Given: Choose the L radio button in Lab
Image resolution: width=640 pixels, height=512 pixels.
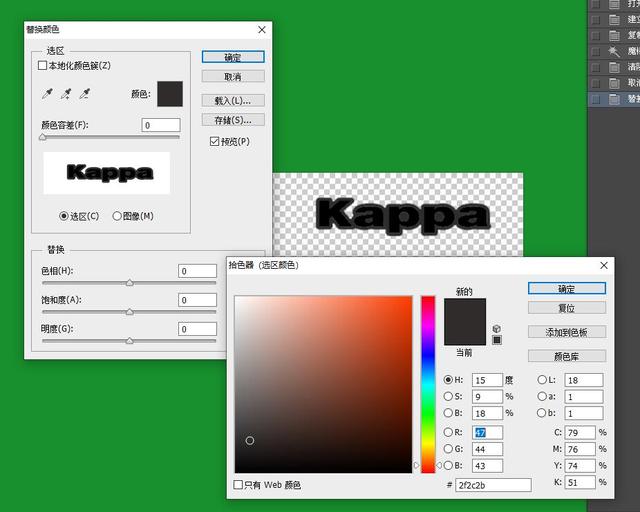Looking at the screenshot, I should (542, 380).
